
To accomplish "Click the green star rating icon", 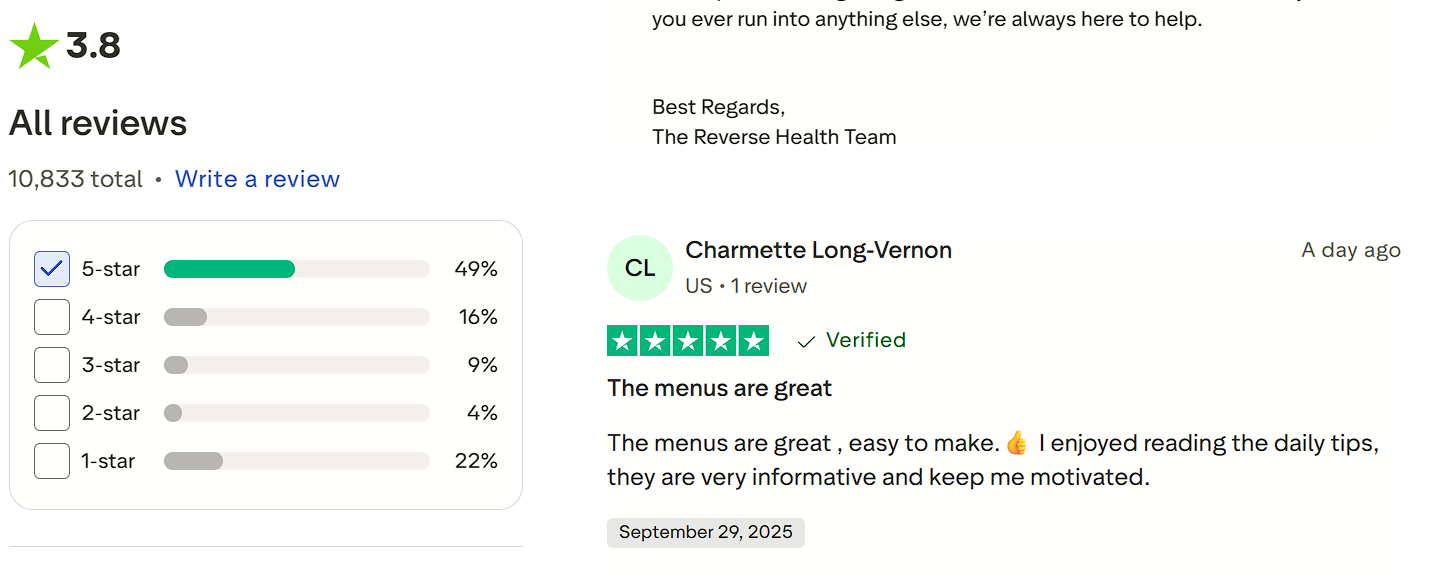I will [33, 46].
